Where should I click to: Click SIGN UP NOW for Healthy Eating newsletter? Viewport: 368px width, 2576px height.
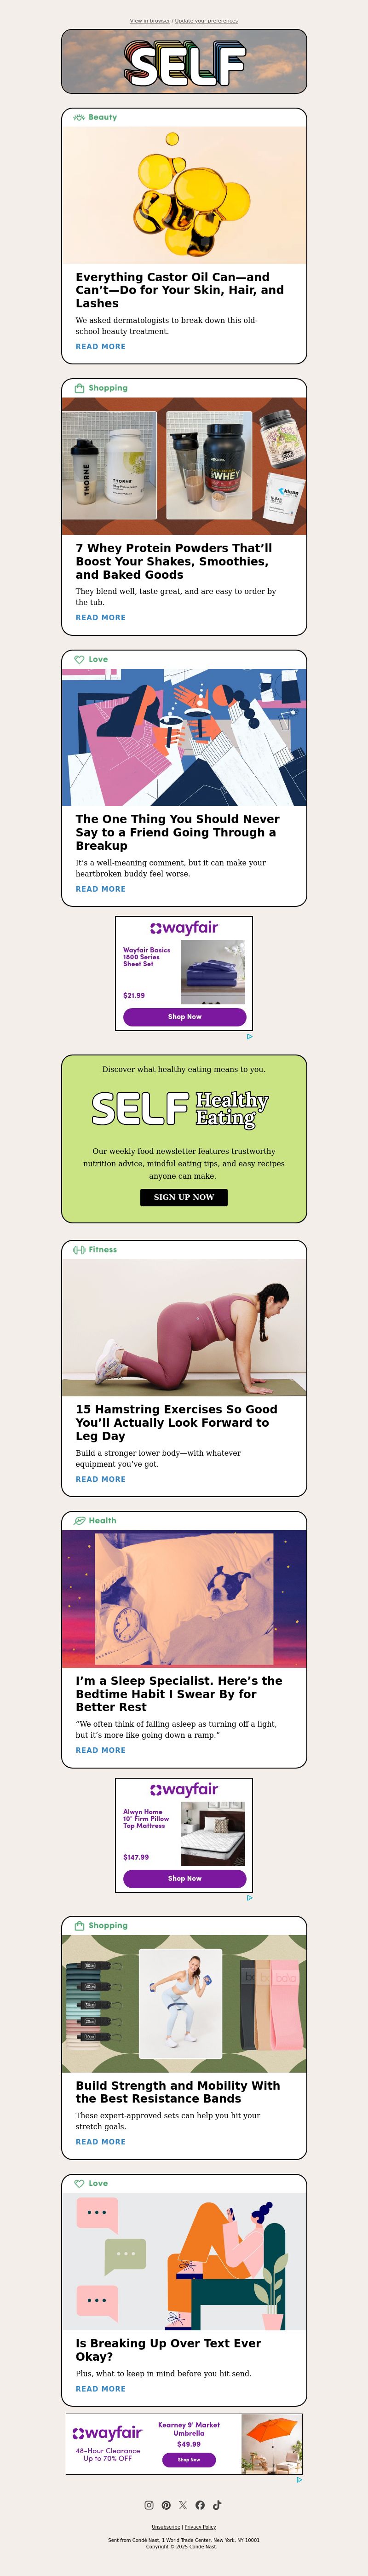click(184, 1197)
